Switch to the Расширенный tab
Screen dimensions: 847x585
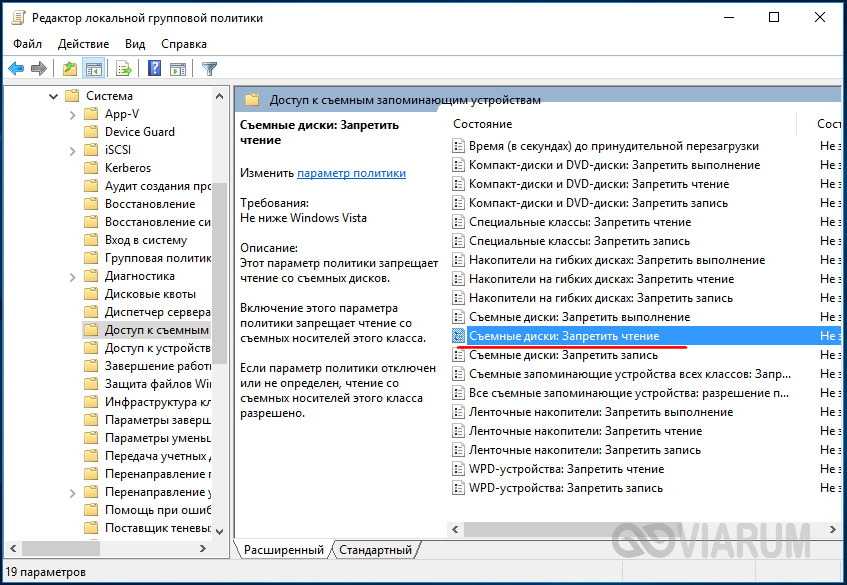284,550
